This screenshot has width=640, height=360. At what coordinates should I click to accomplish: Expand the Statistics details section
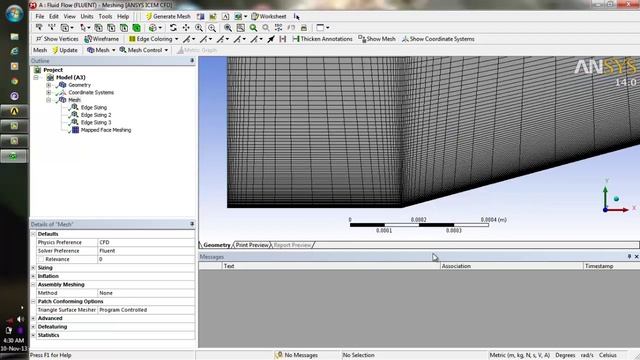pyautogui.click(x=33, y=335)
